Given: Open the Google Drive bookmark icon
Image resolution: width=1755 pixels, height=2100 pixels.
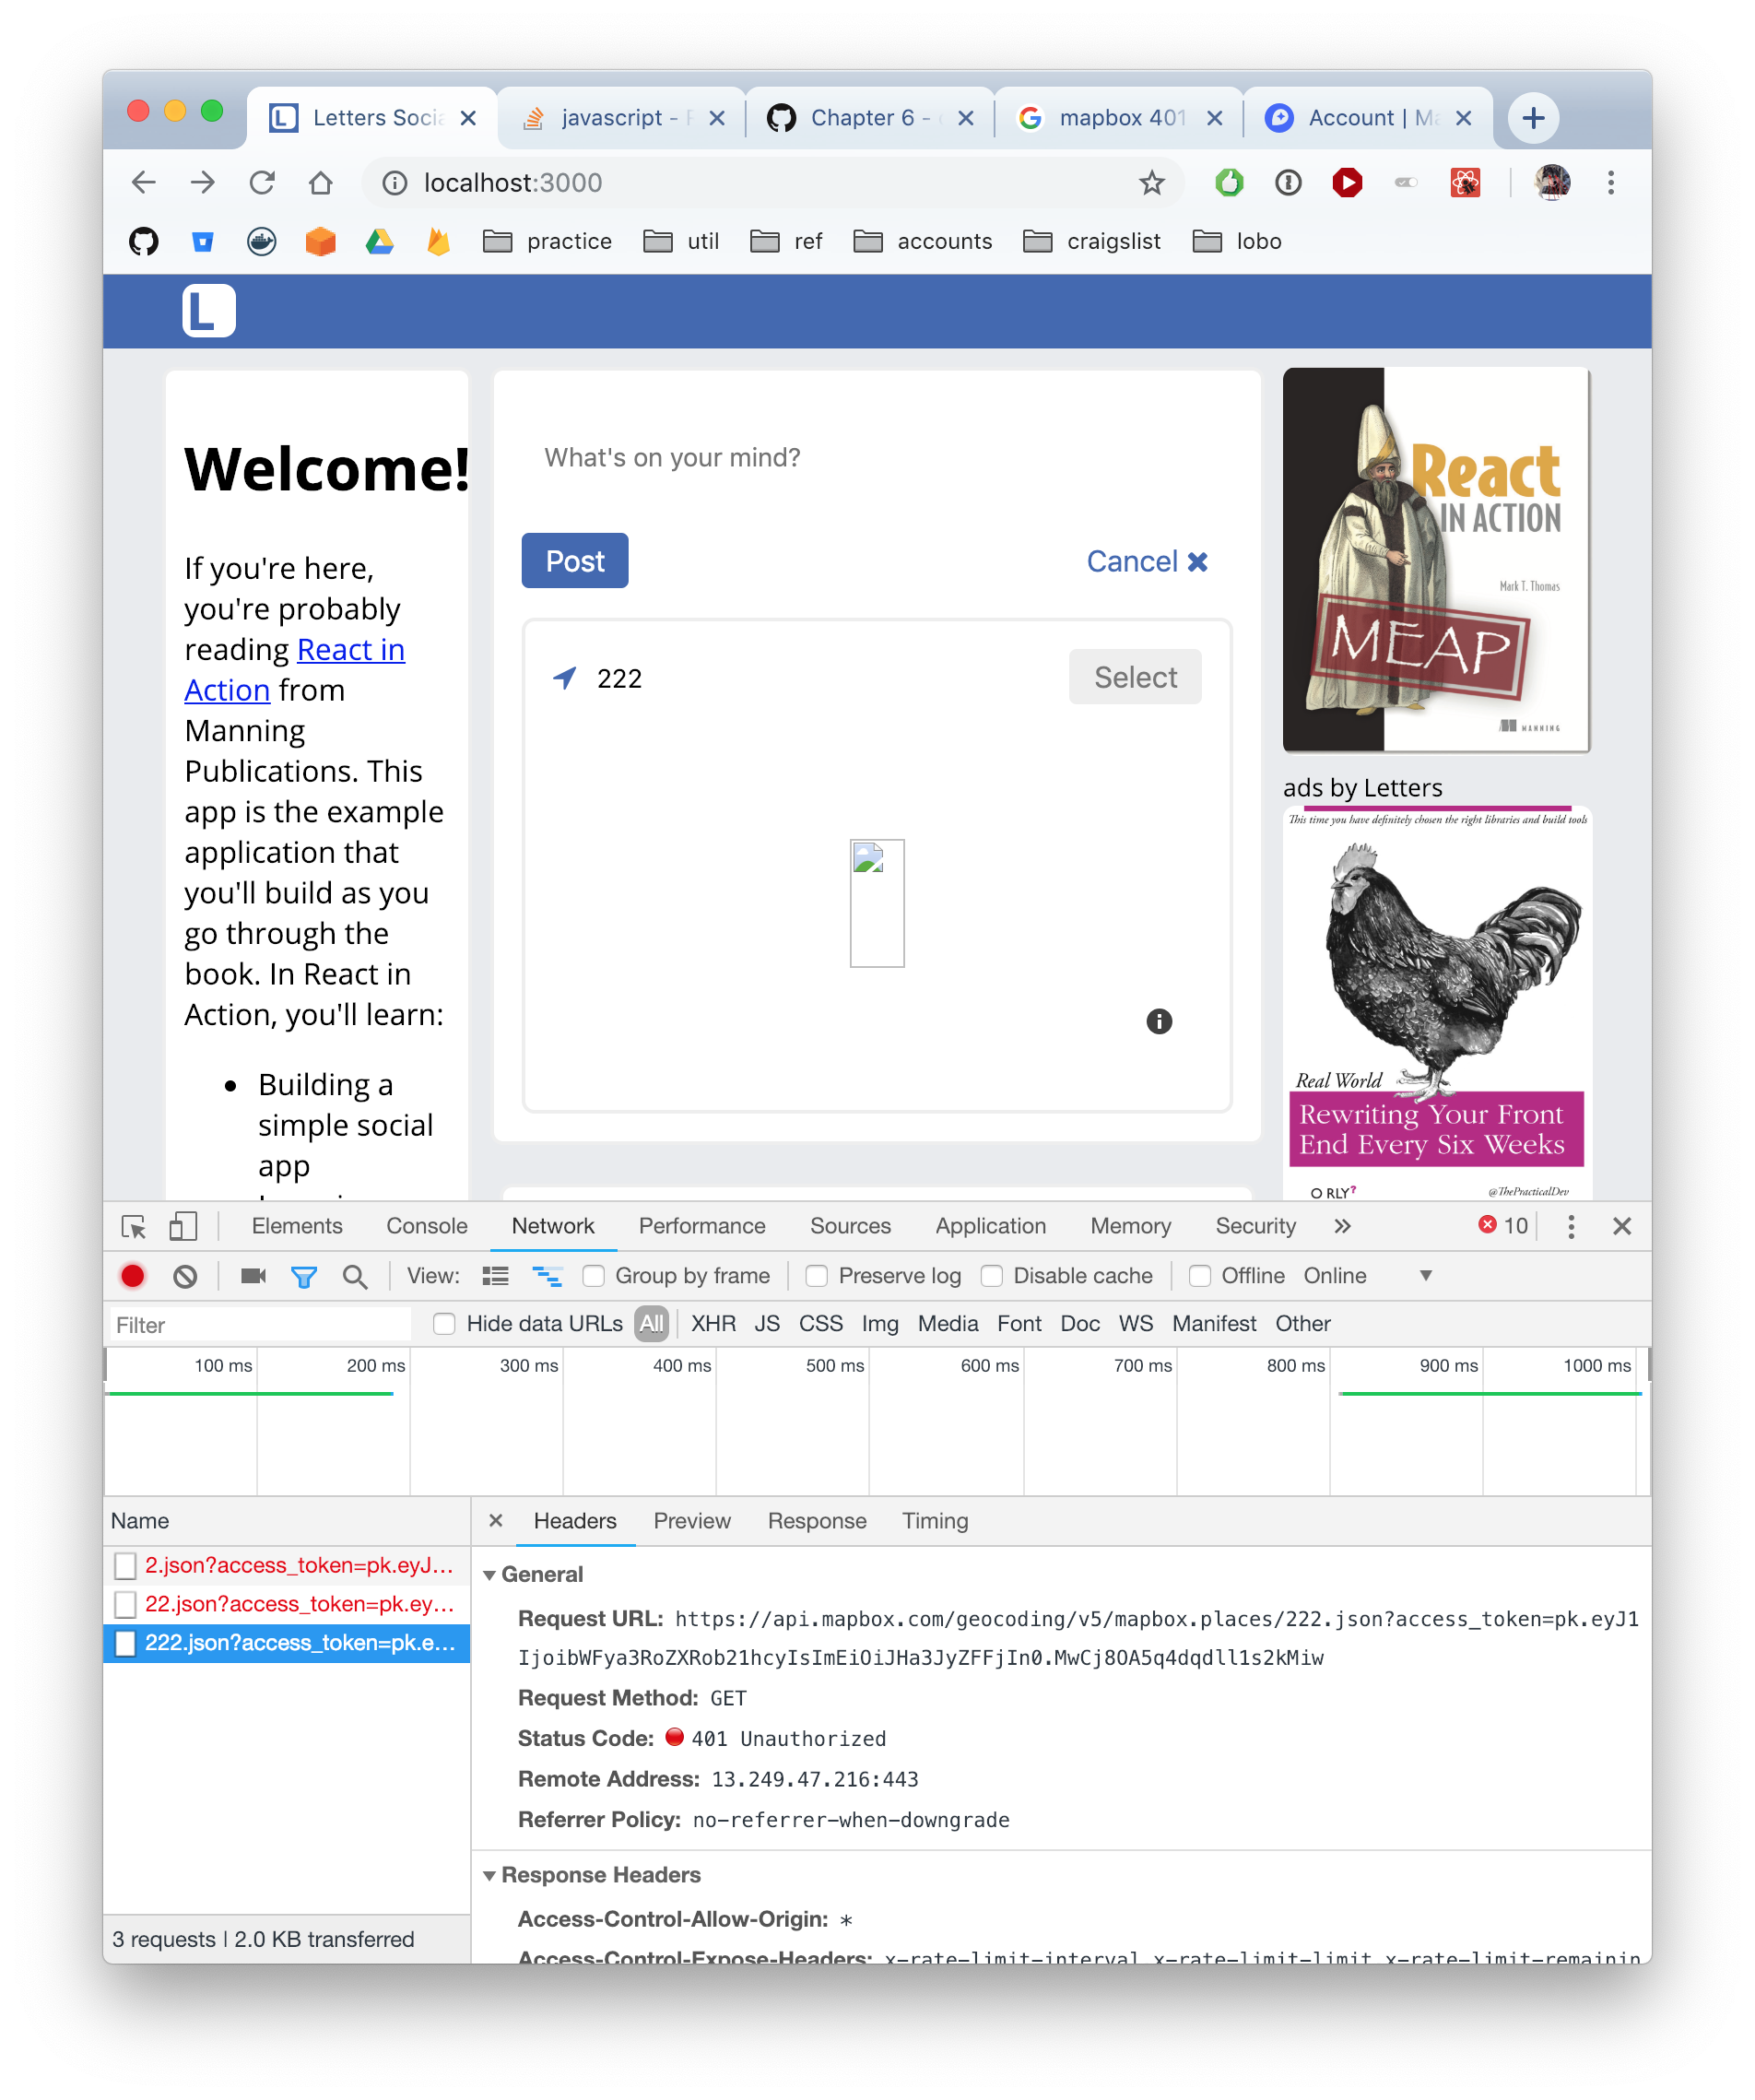Looking at the screenshot, I should tap(380, 242).
